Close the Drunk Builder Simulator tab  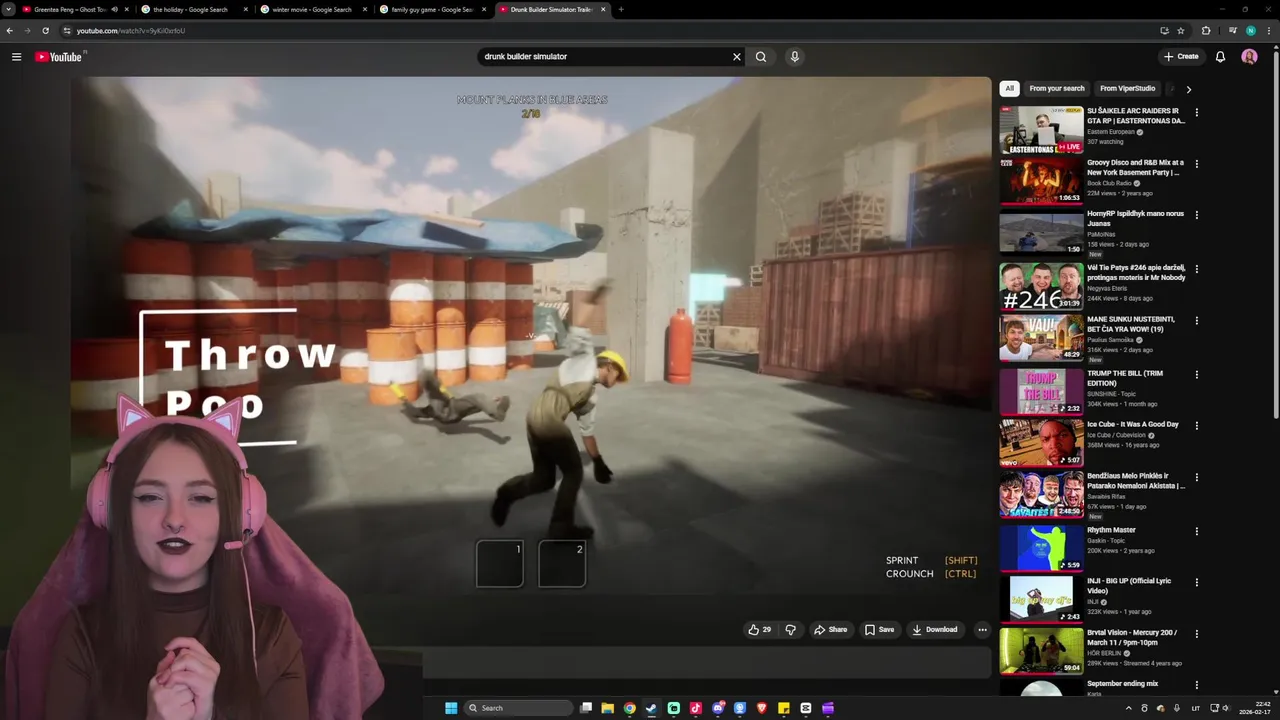(x=603, y=9)
